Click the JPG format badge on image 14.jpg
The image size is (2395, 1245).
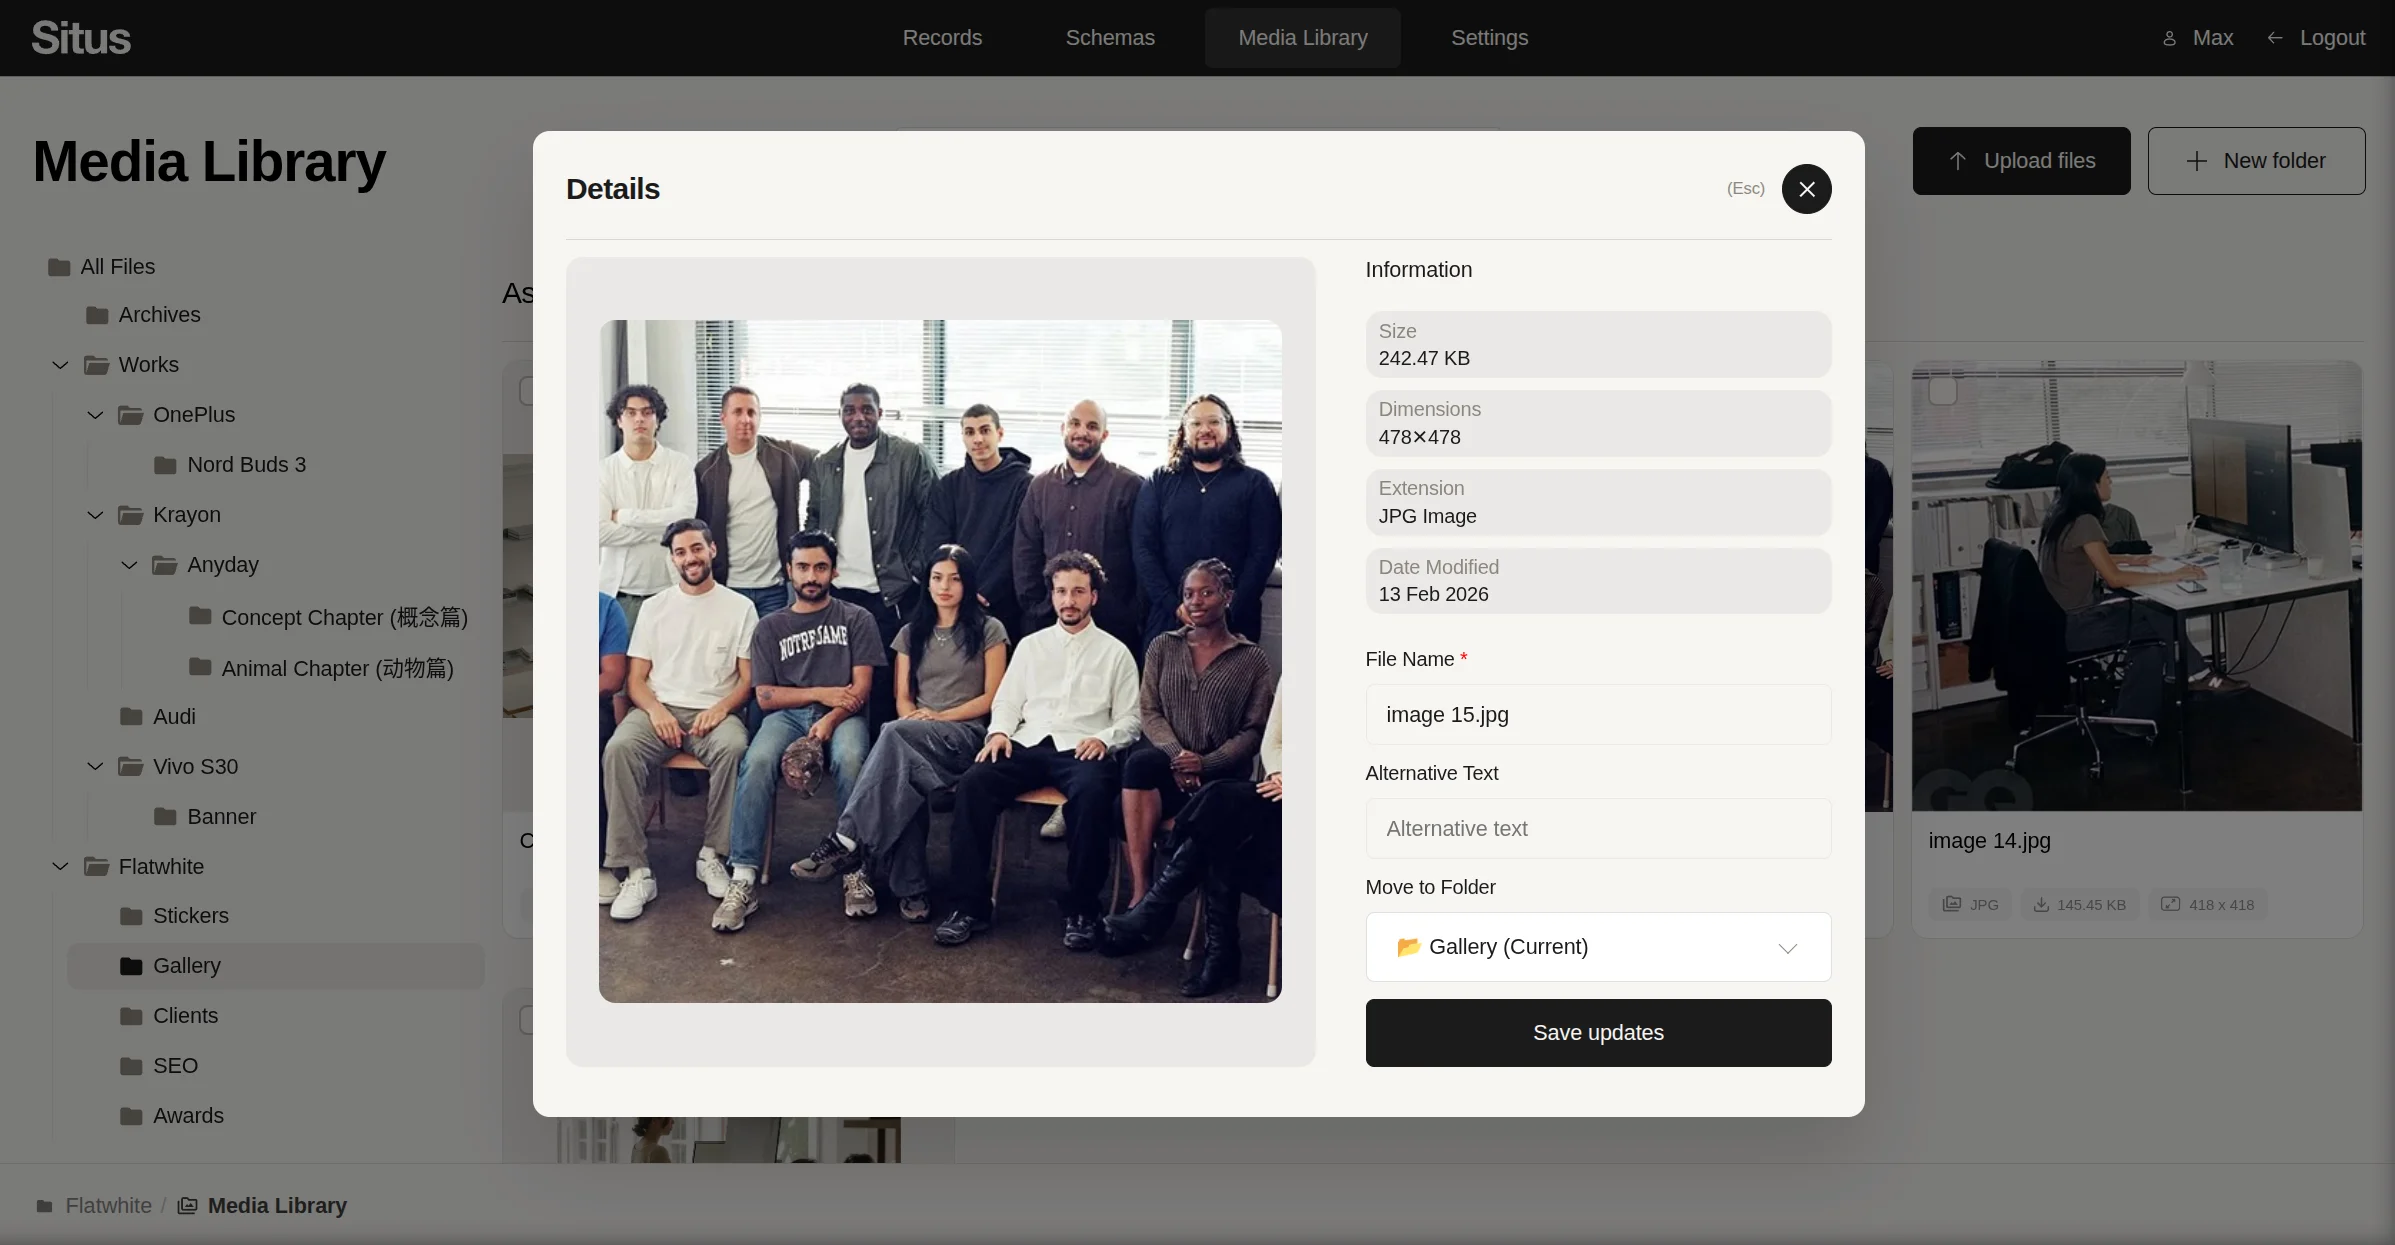click(x=1968, y=904)
